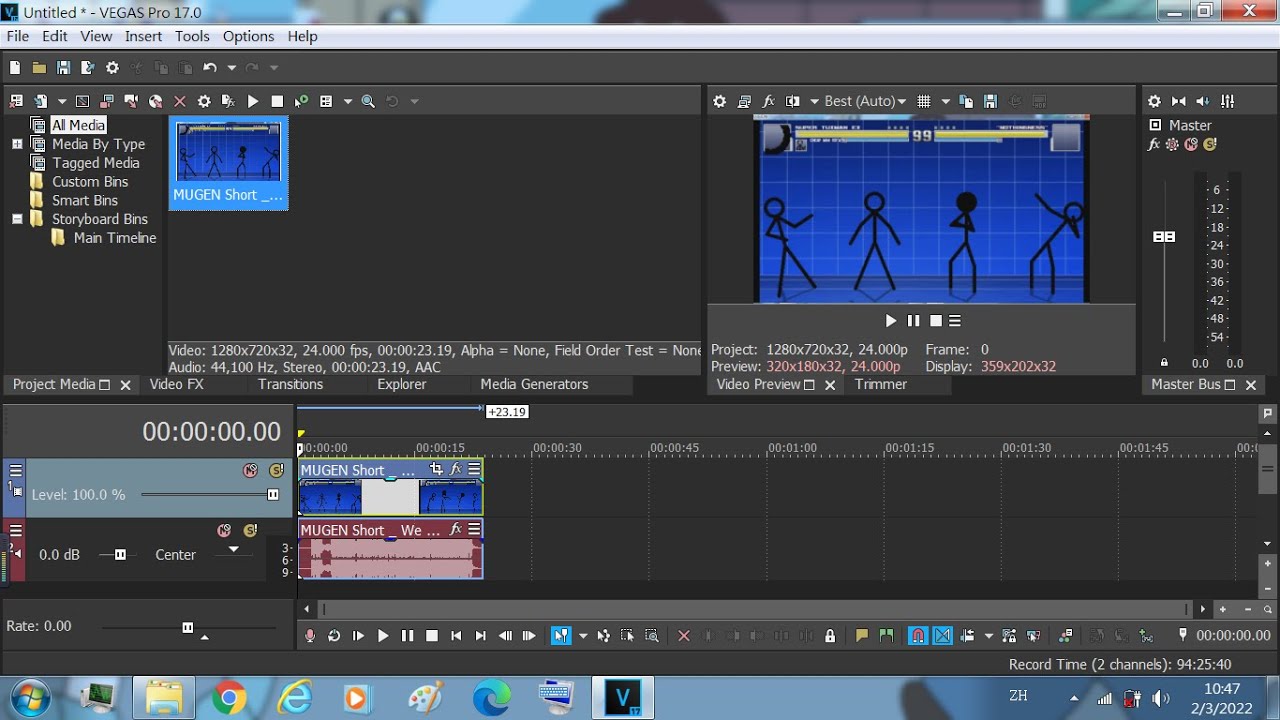Click the Search Media magnifier icon
The image size is (1280, 720).
(x=368, y=101)
